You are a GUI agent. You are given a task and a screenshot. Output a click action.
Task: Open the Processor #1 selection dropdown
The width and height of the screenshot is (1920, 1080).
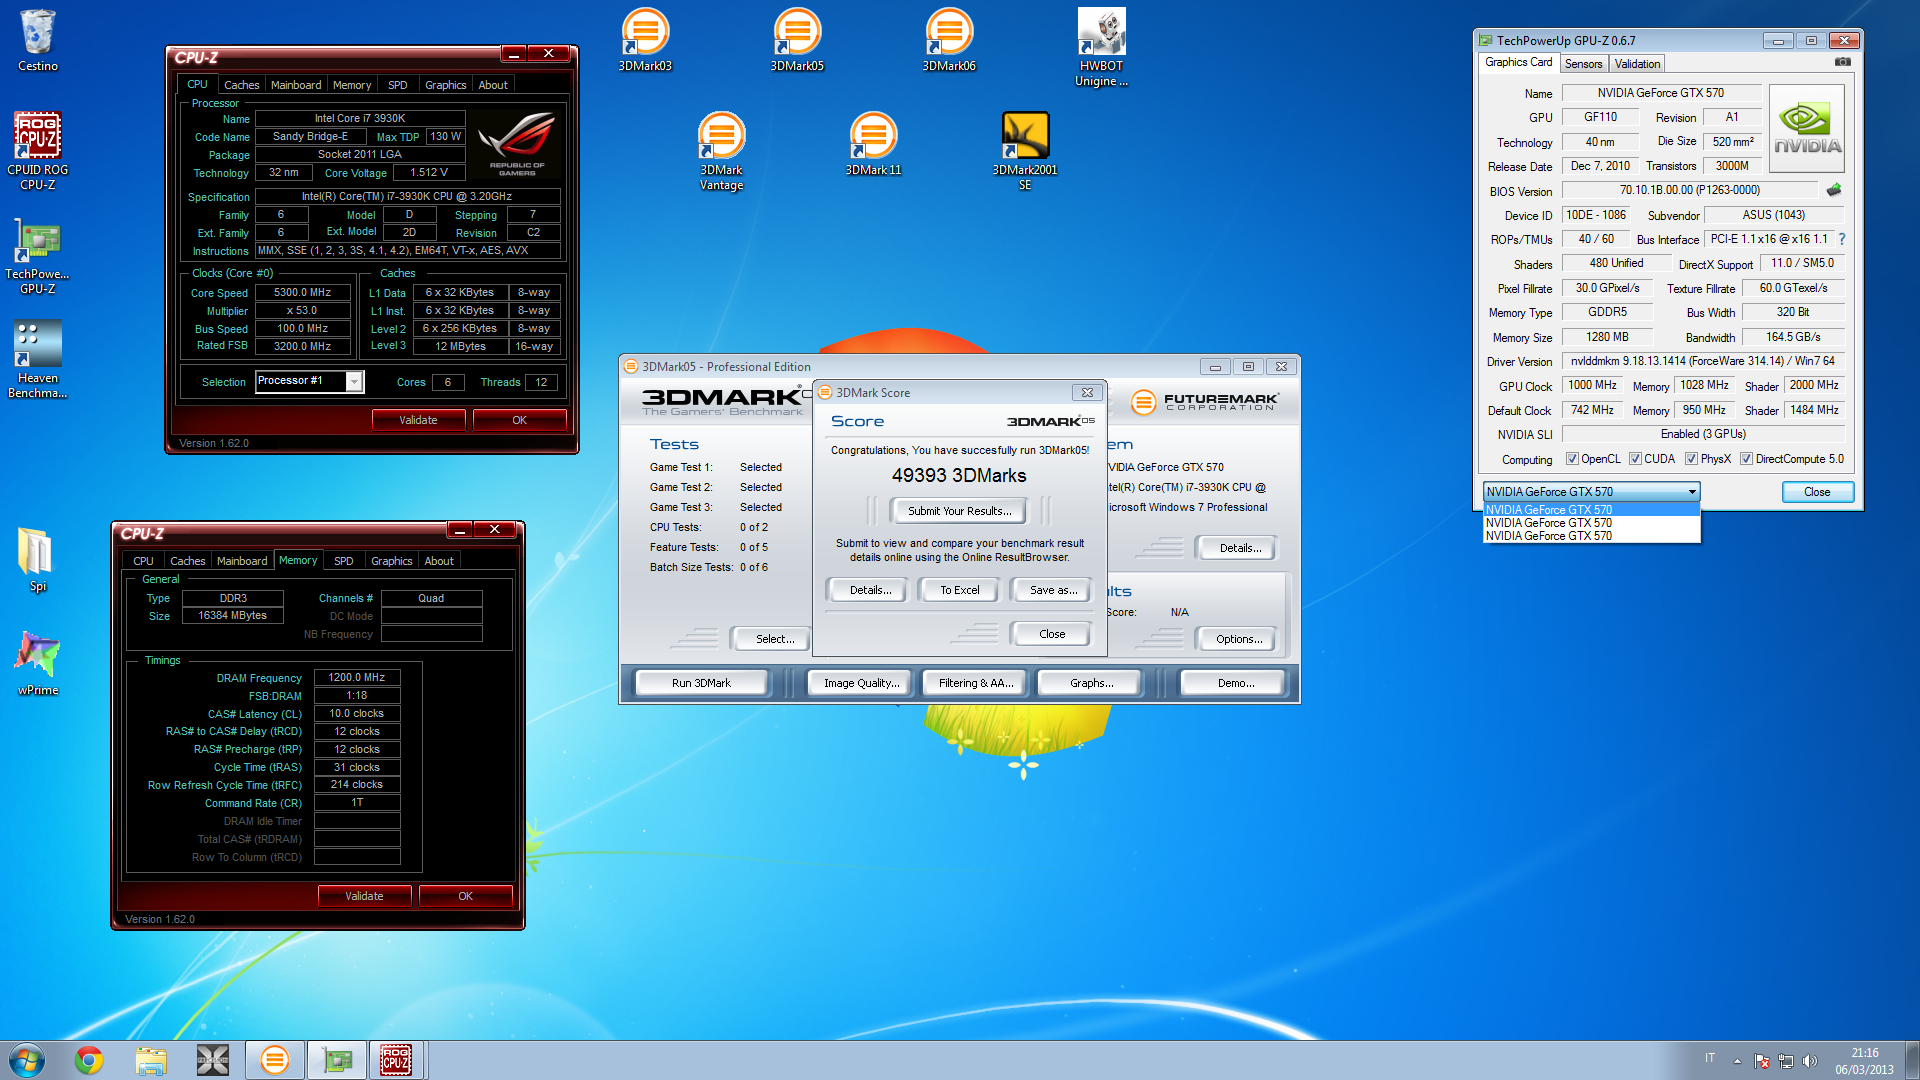310,381
